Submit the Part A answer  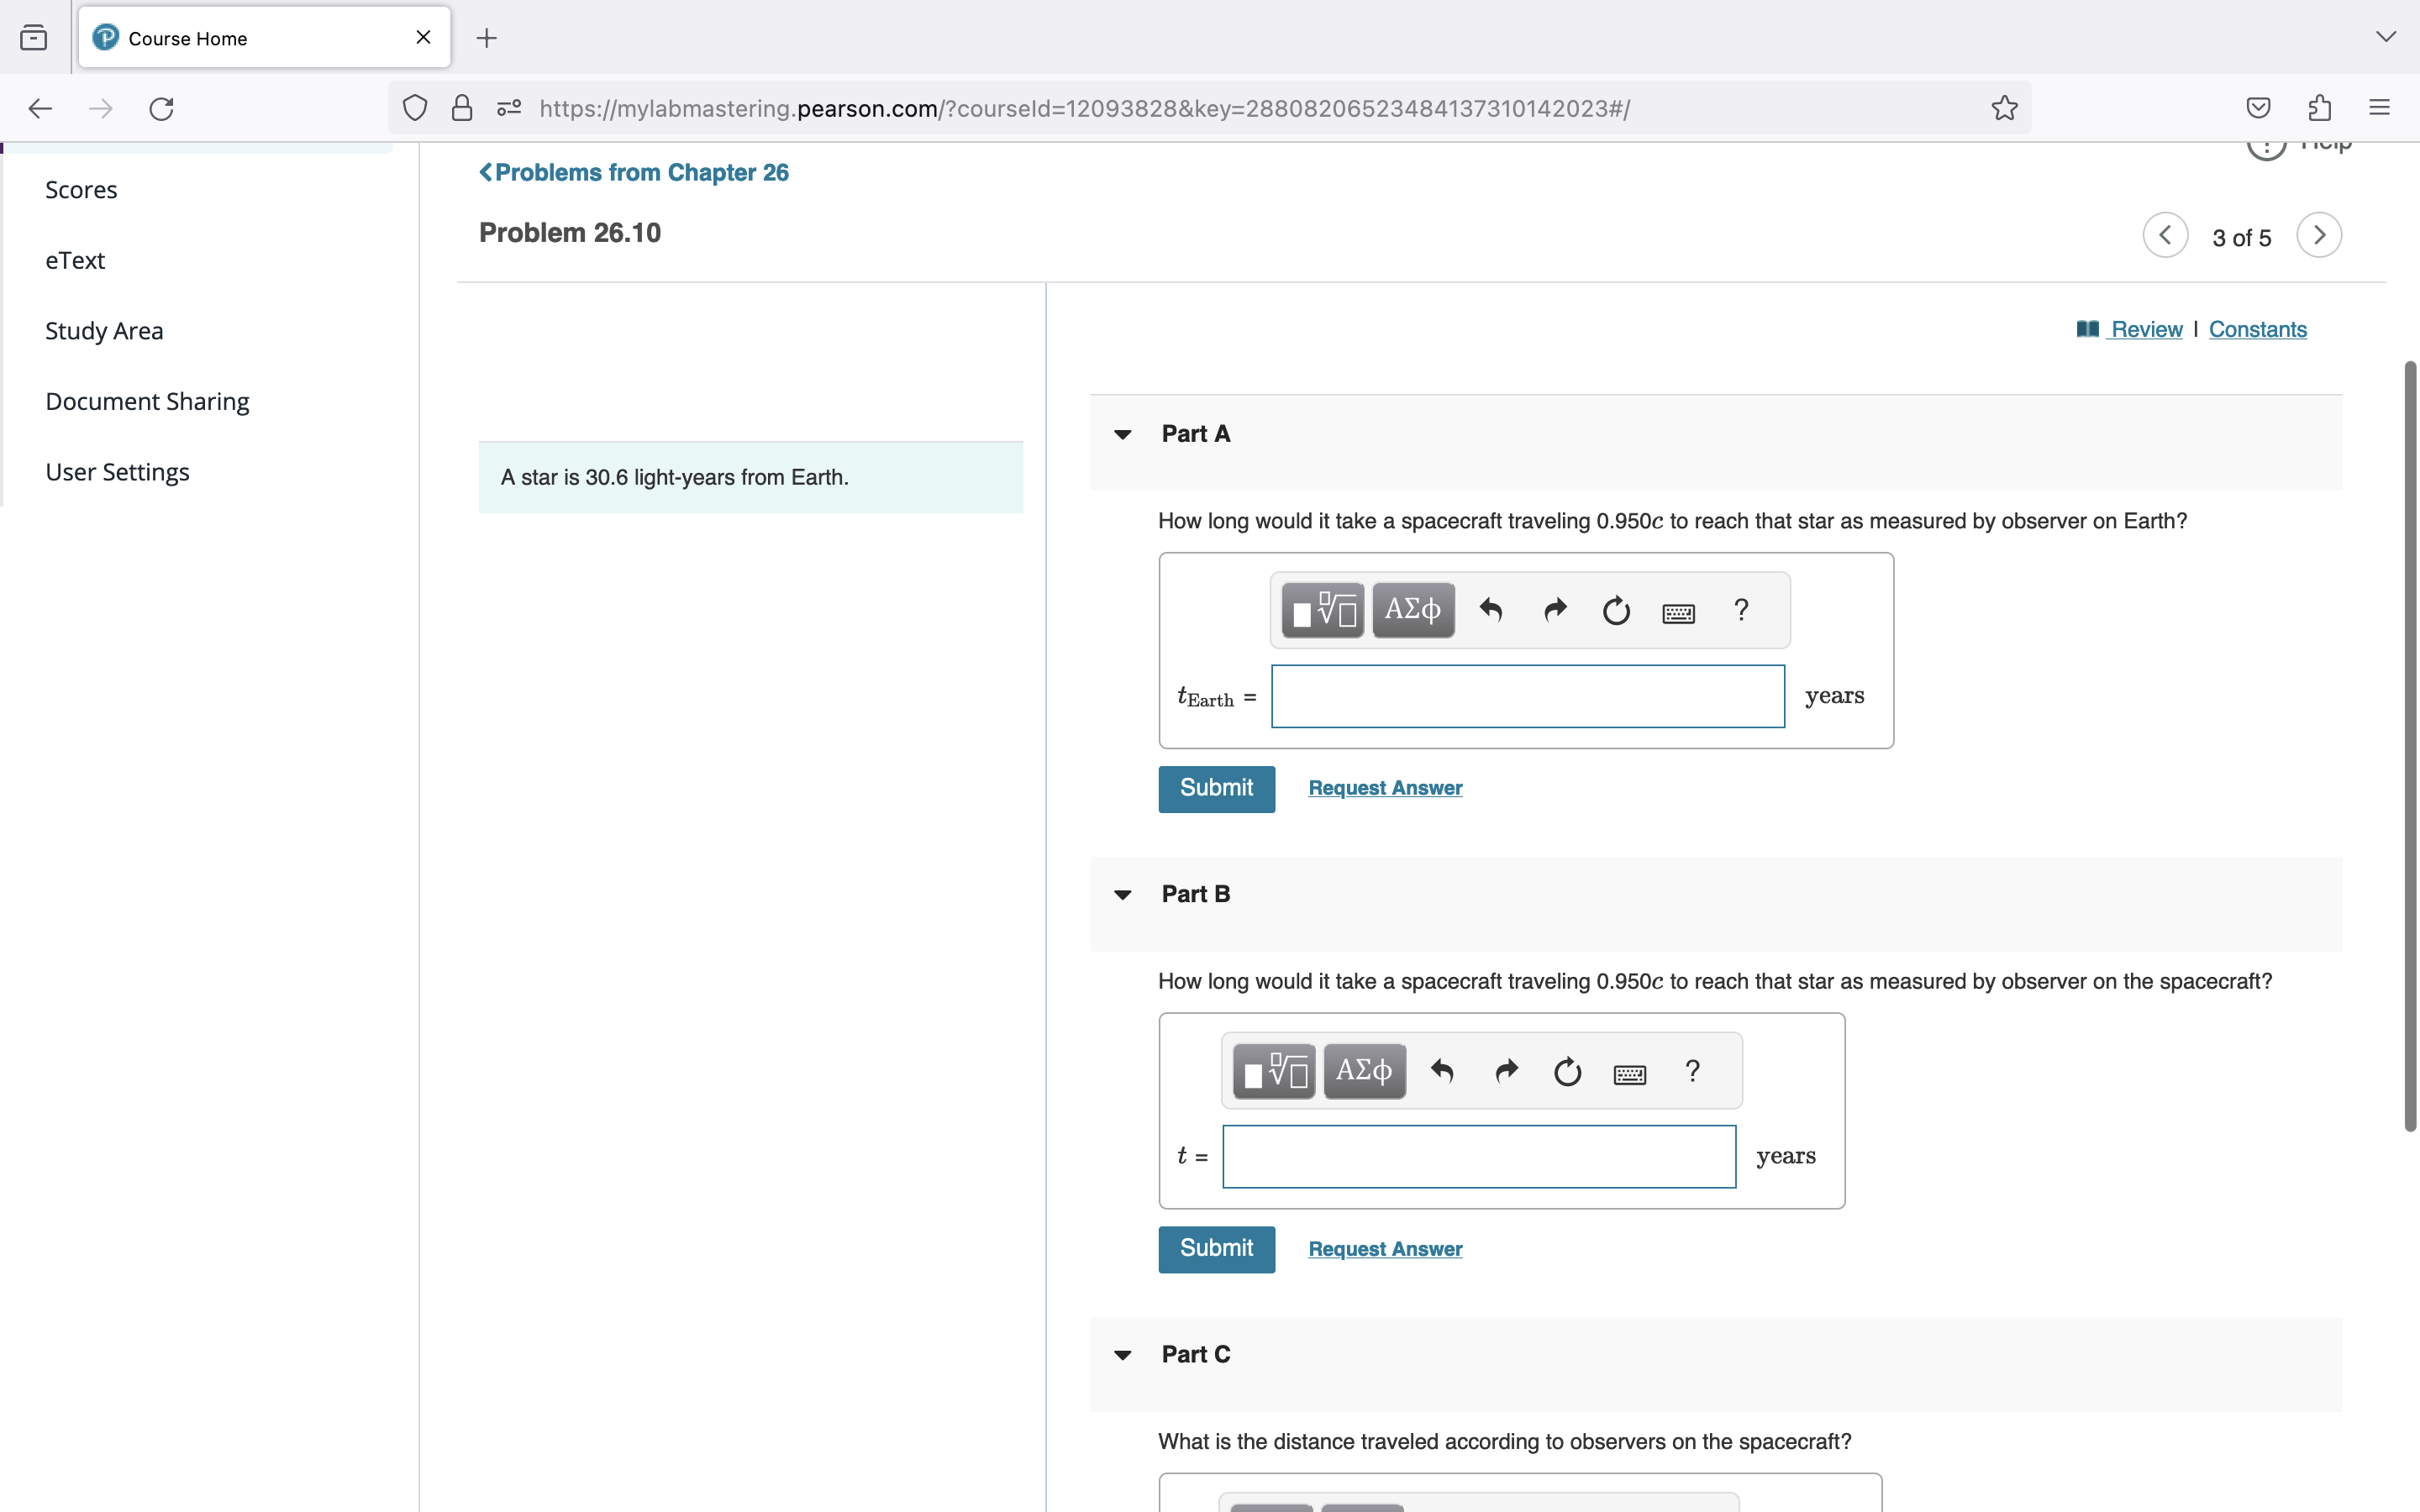(x=1216, y=789)
